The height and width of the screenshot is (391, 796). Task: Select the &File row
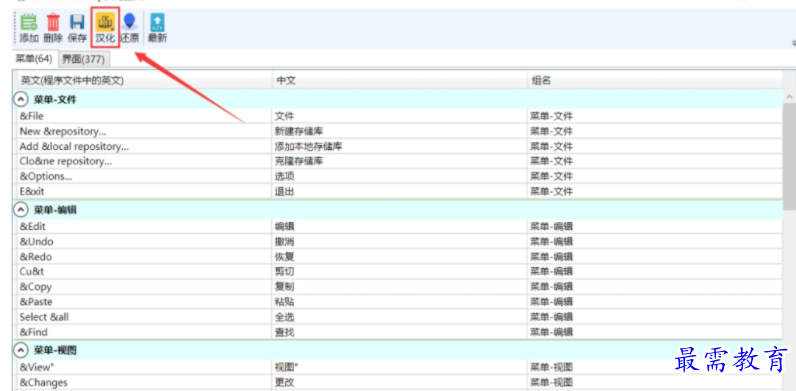(399, 116)
